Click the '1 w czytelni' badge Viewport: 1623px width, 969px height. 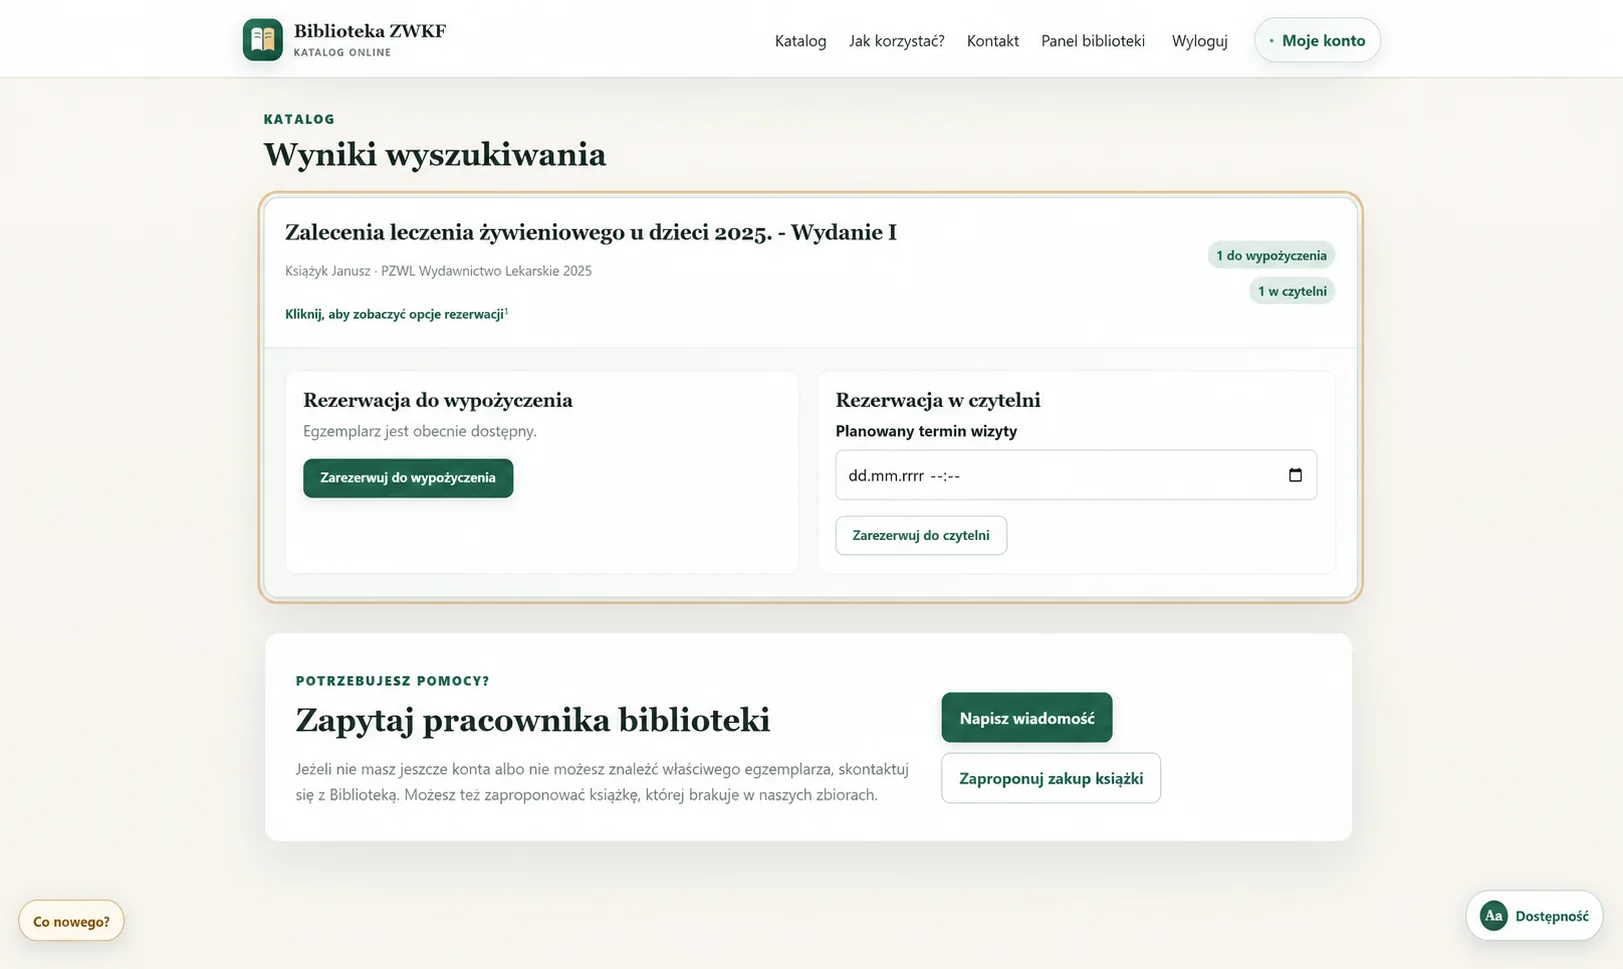point(1292,291)
